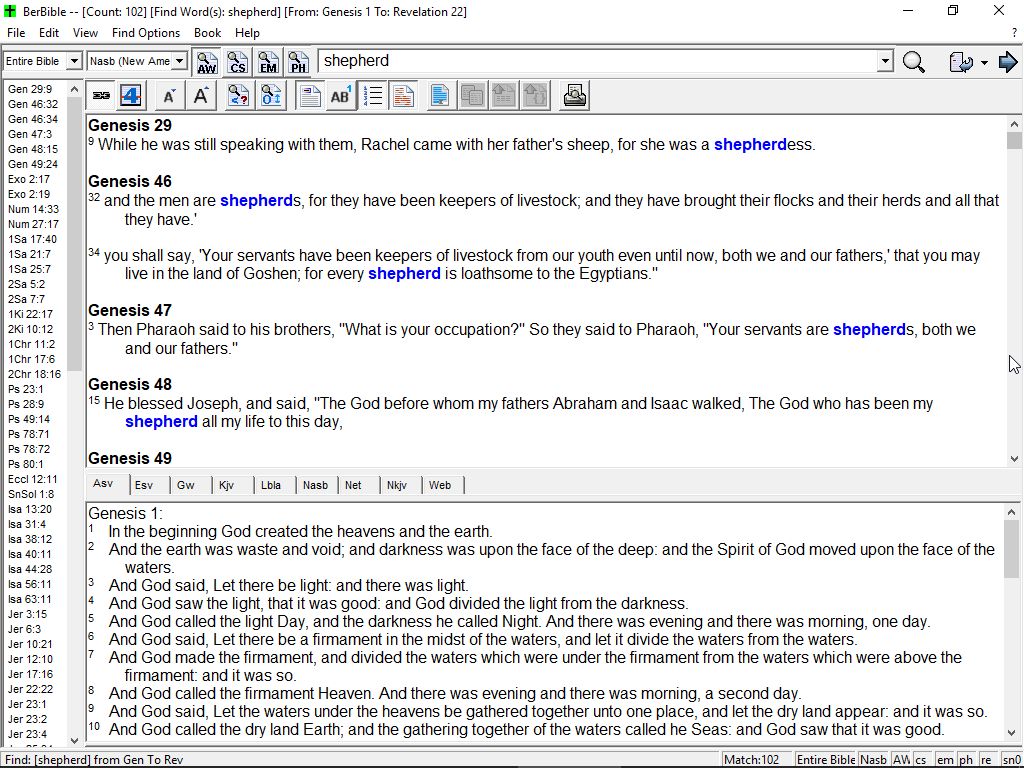Click the question mark help icon at the menu bar's right end
Viewport: 1024px width, 768px height.
point(1014,33)
